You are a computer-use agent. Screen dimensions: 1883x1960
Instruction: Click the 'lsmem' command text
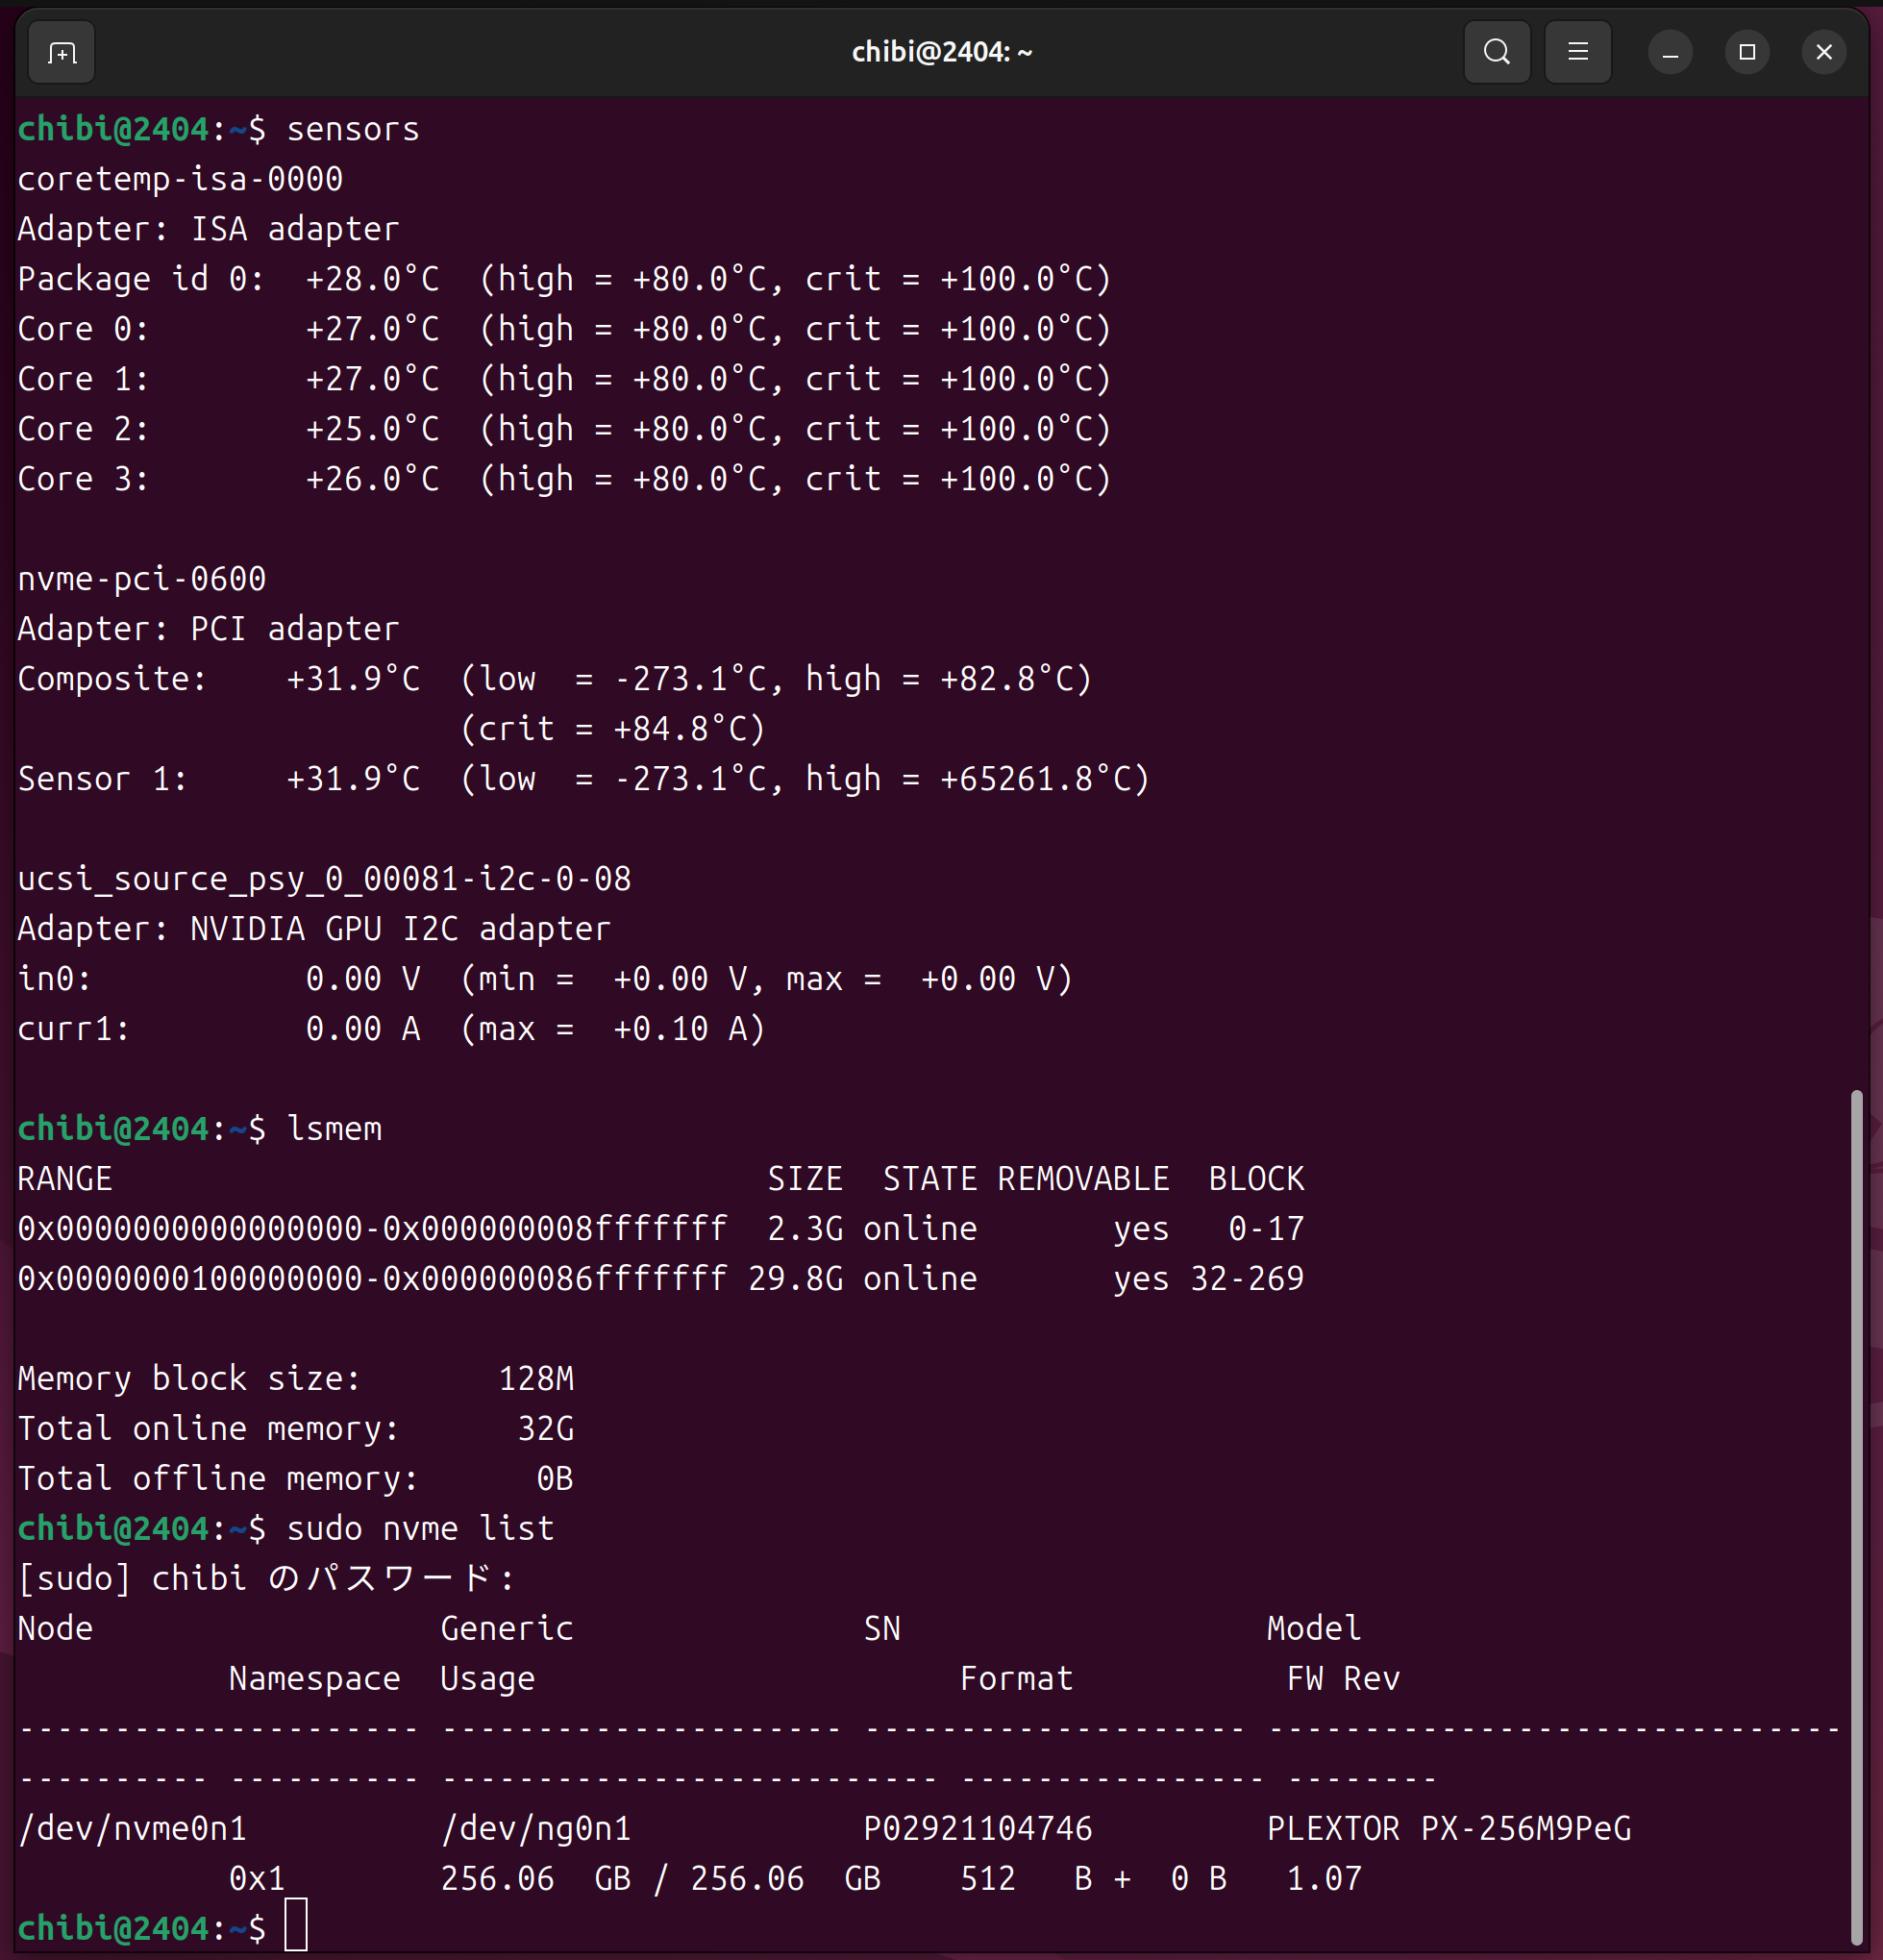coord(334,1128)
